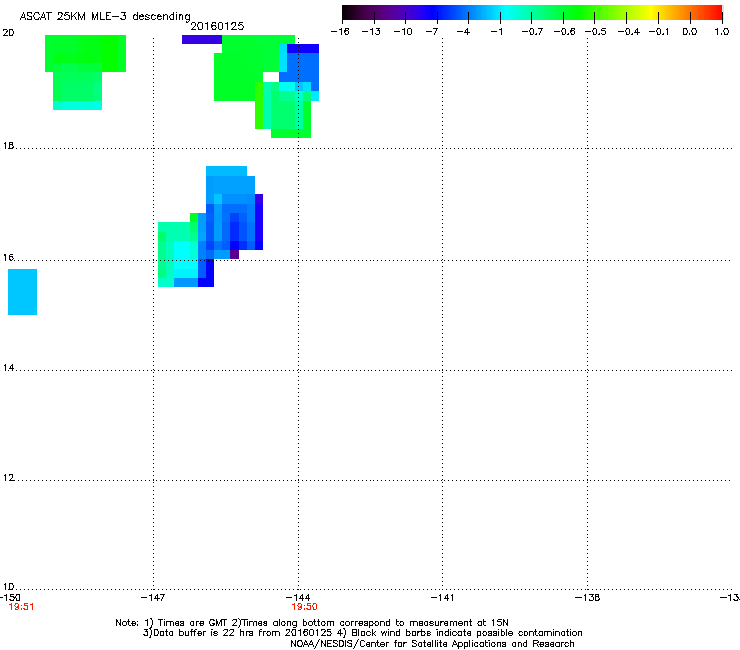Image resolution: width=740 pixels, height=650 pixels.
Task: Click the date label 20160125
Action: 217,26
